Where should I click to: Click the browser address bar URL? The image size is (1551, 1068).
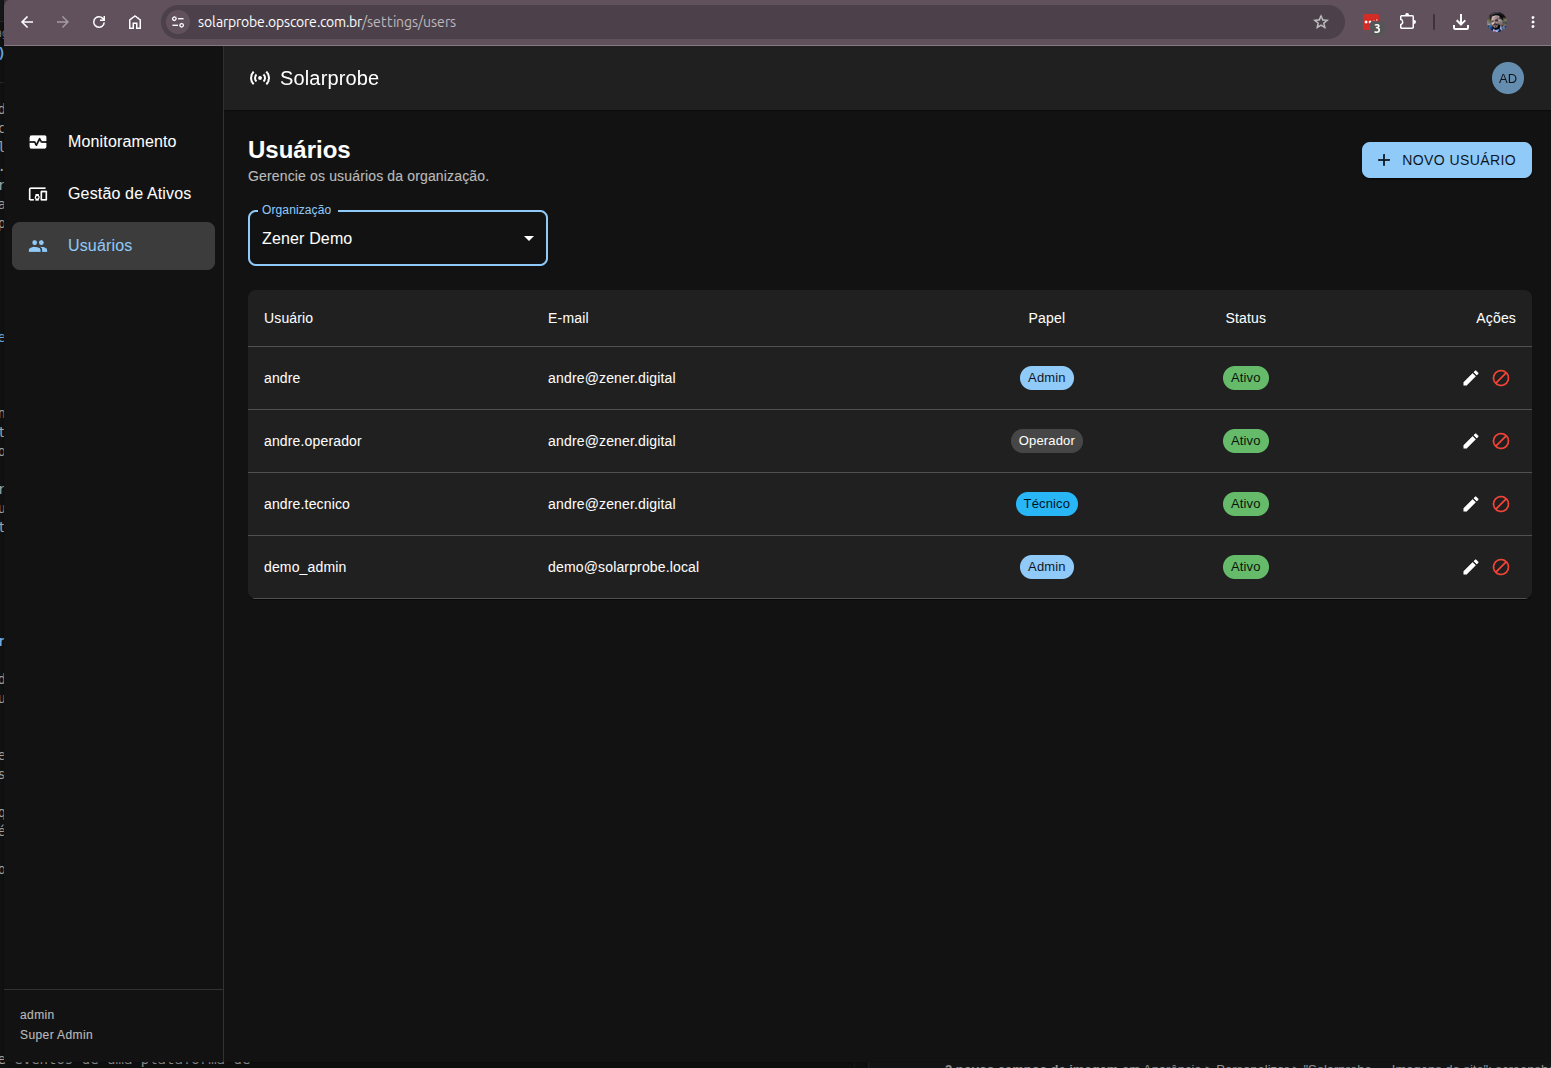[x=327, y=22]
